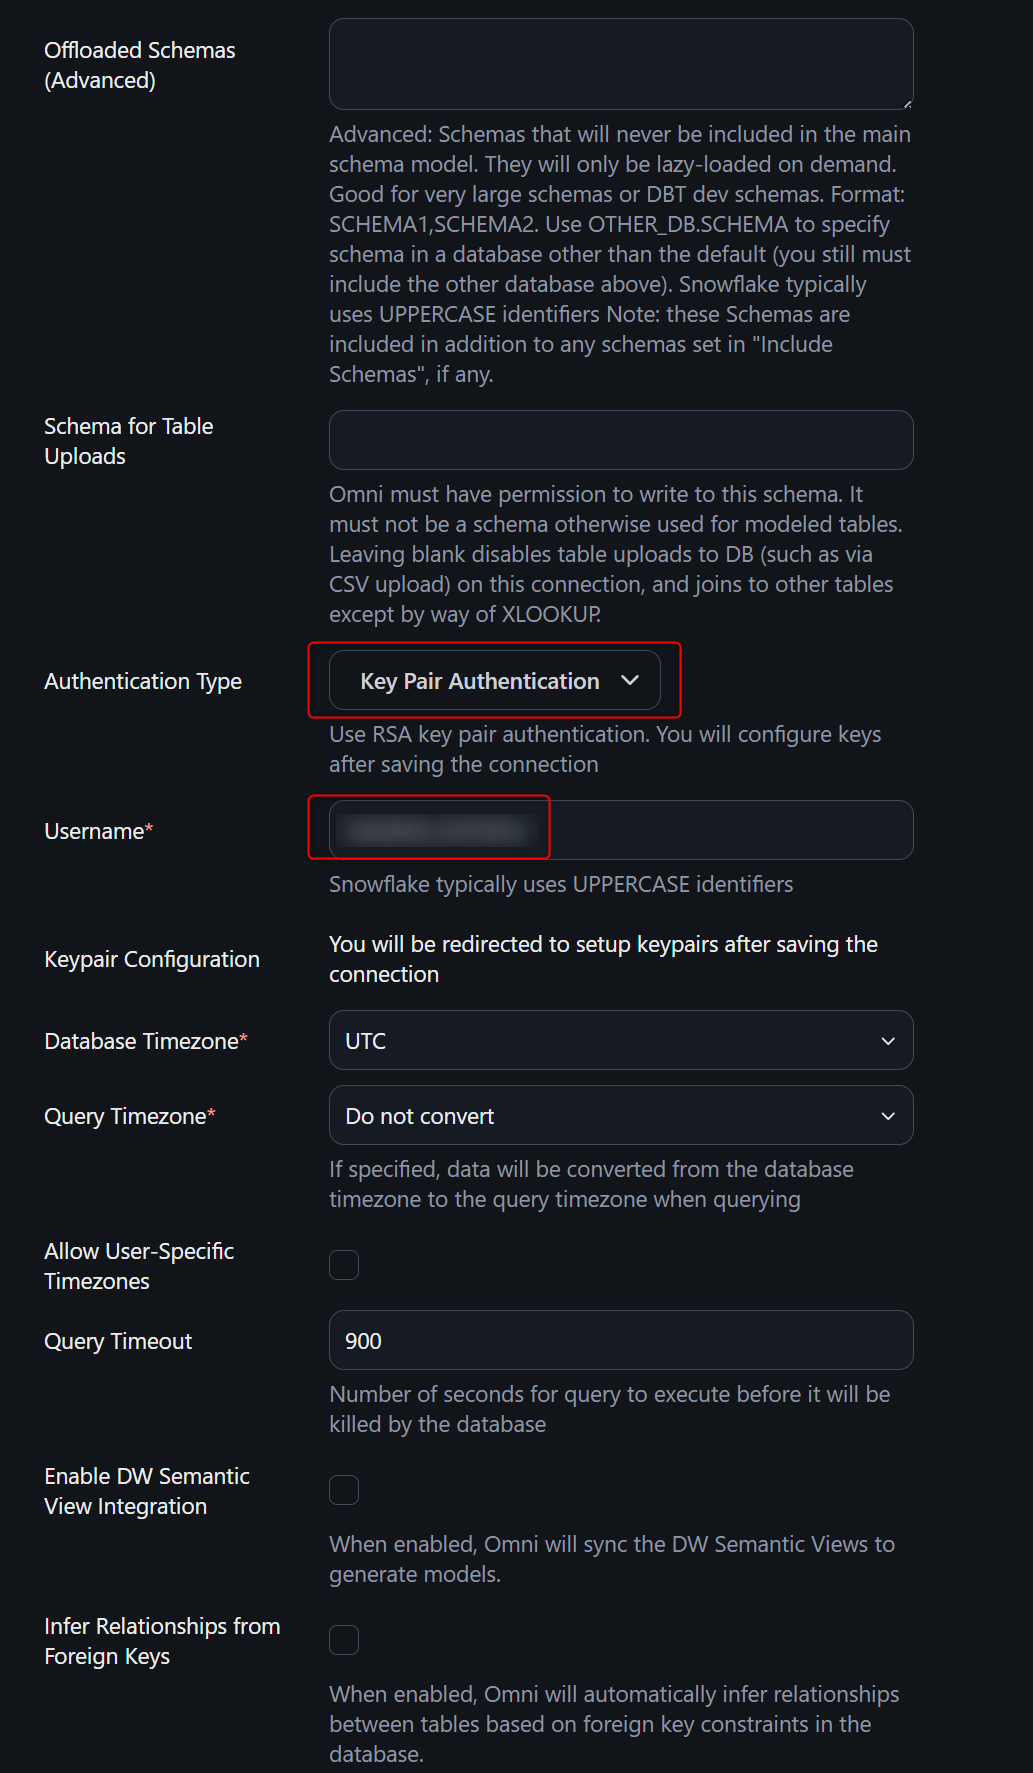Click the Authentication Type dropdown chevron icon
Image resolution: width=1033 pixels, height=1773 pixels.
pyautogui.click(x=630, y=681)
